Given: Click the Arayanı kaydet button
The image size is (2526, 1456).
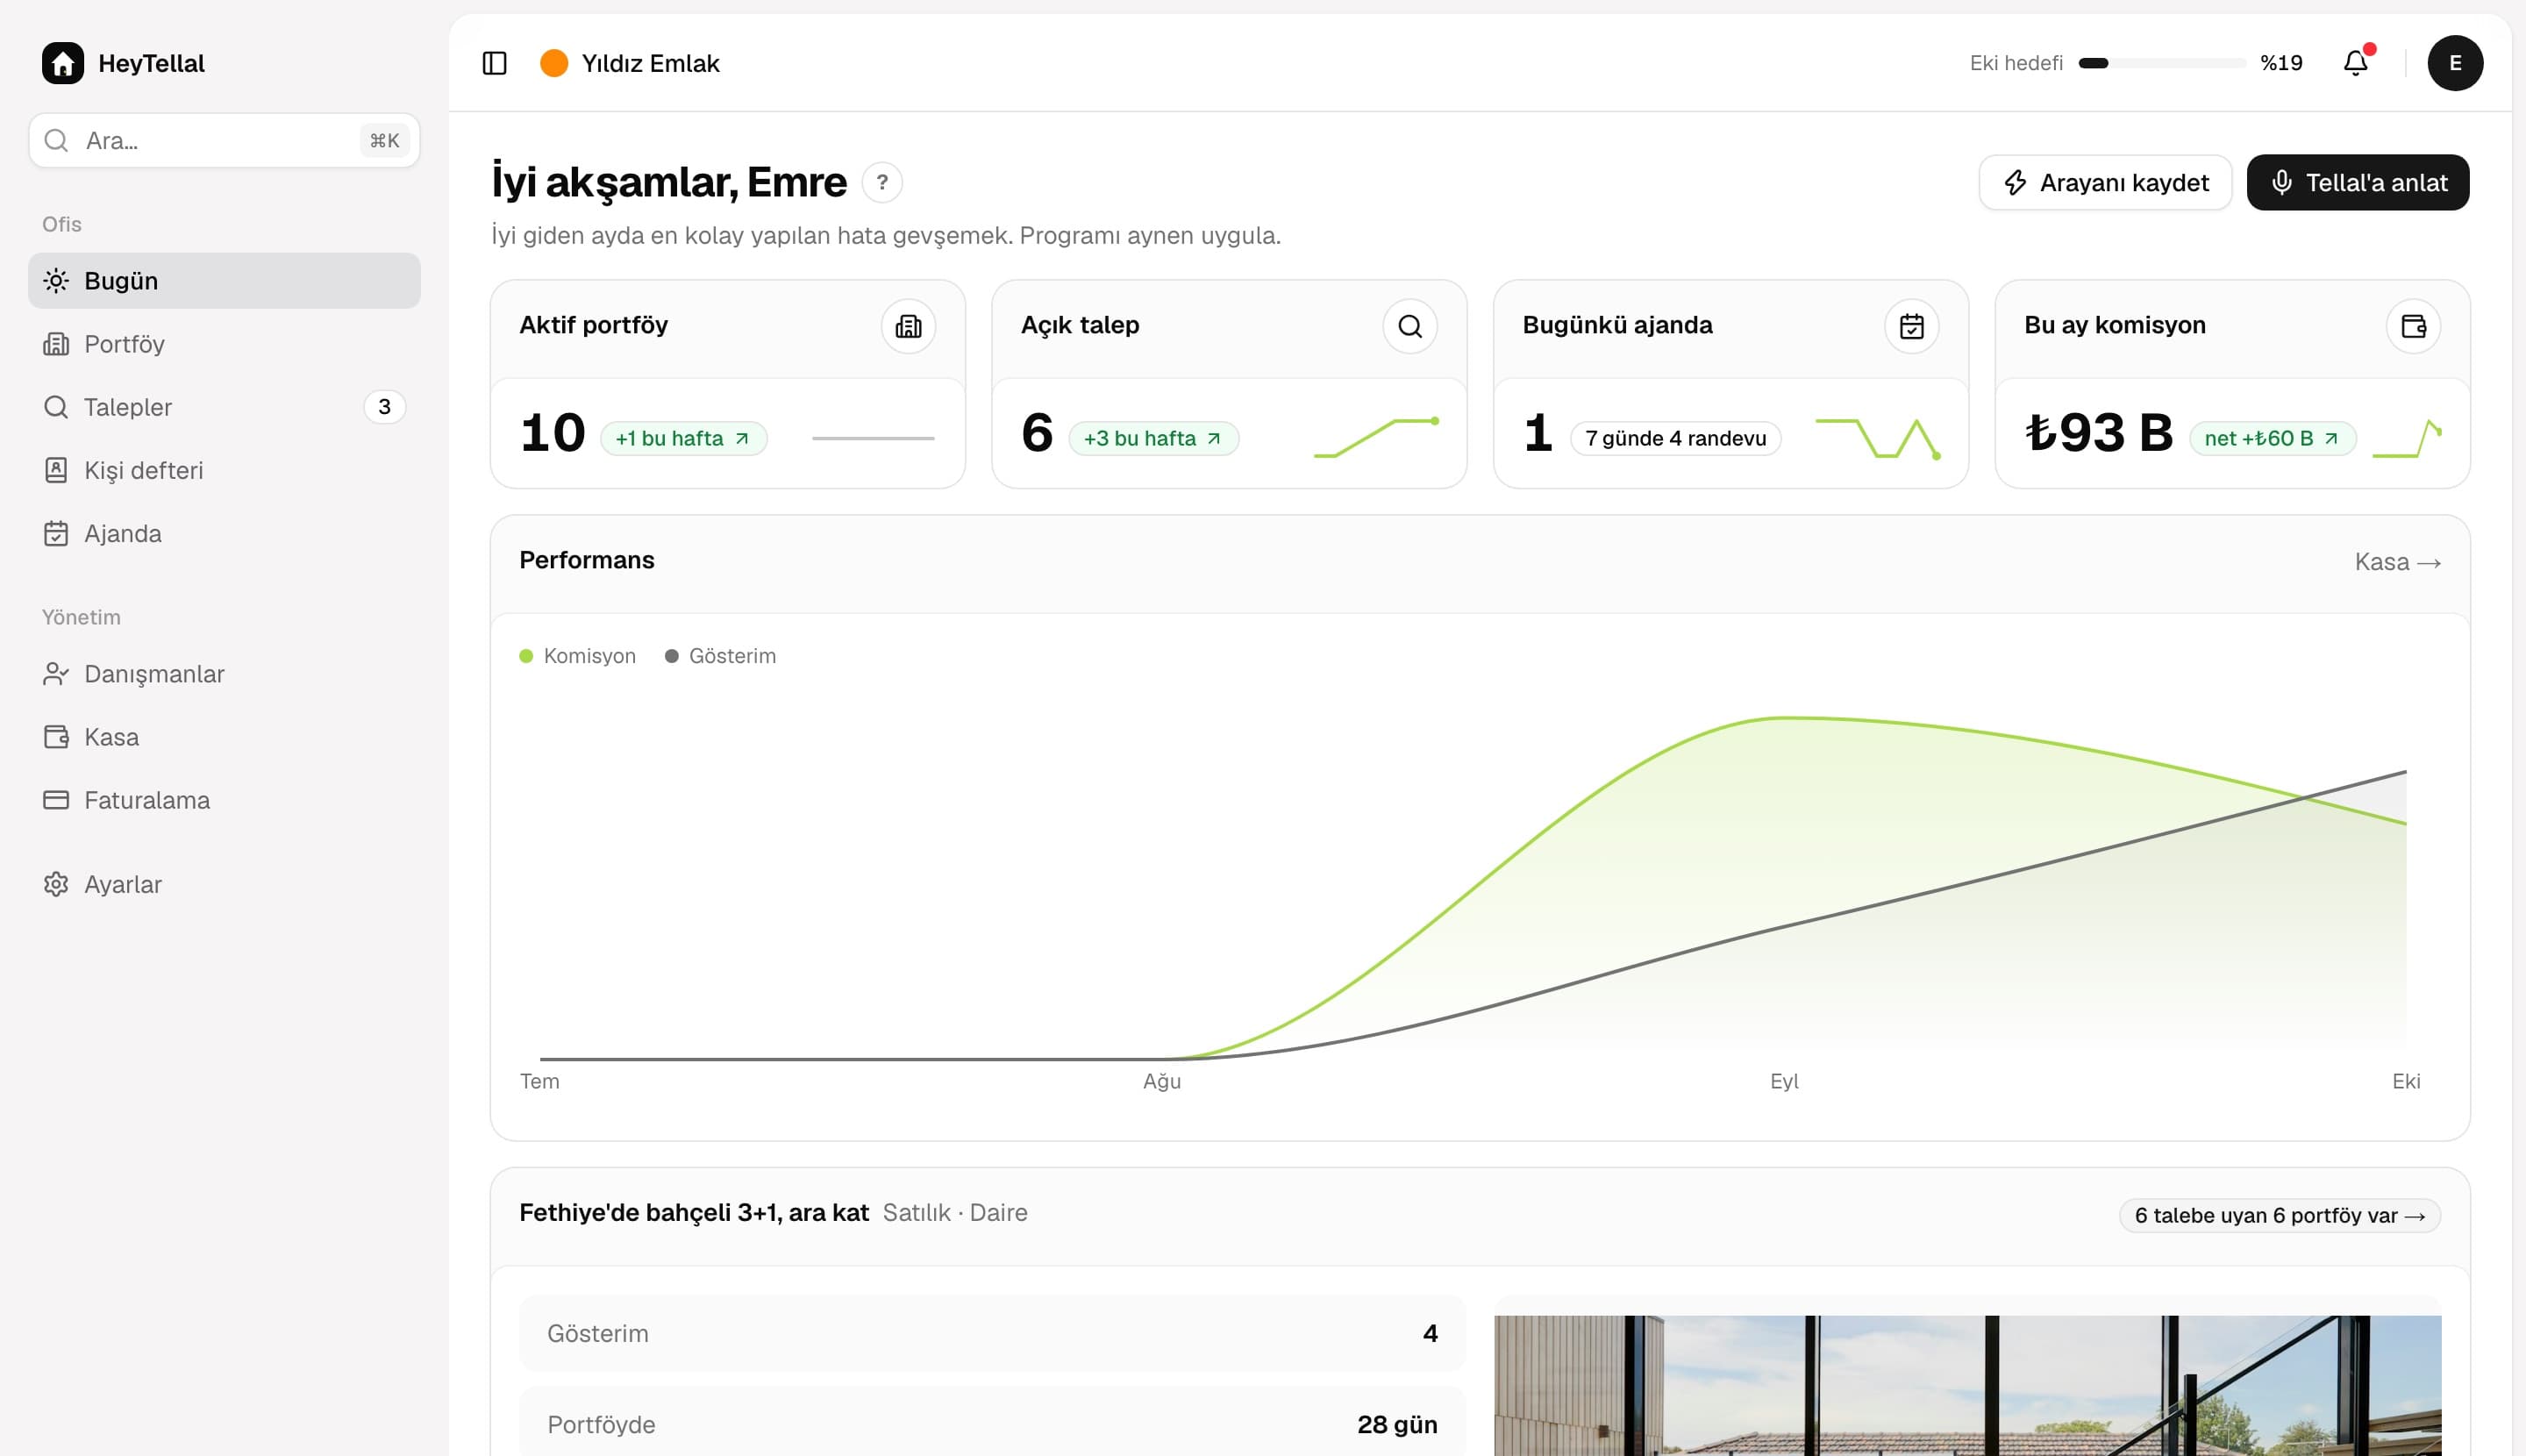Looking at the screenshot, I should tap(2105, 182).
